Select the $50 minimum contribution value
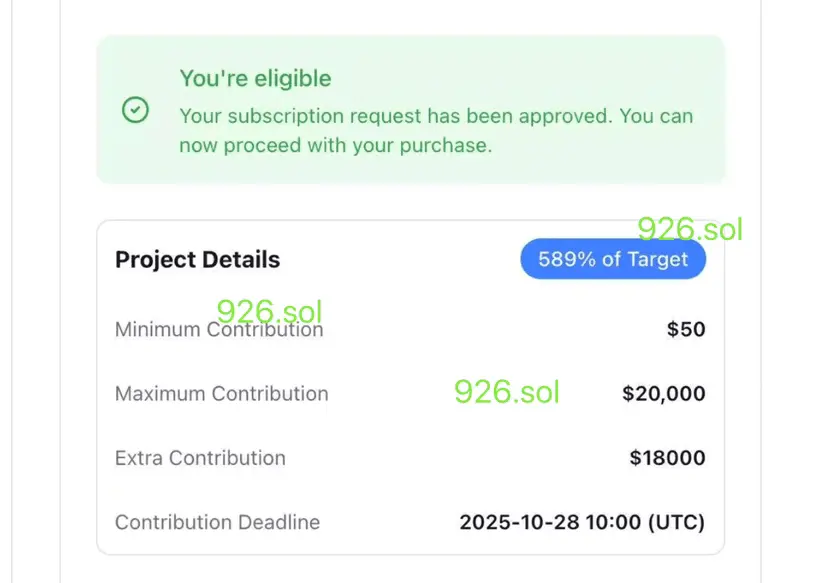This screenshot has height=583, width=828. tap(686, 329)
